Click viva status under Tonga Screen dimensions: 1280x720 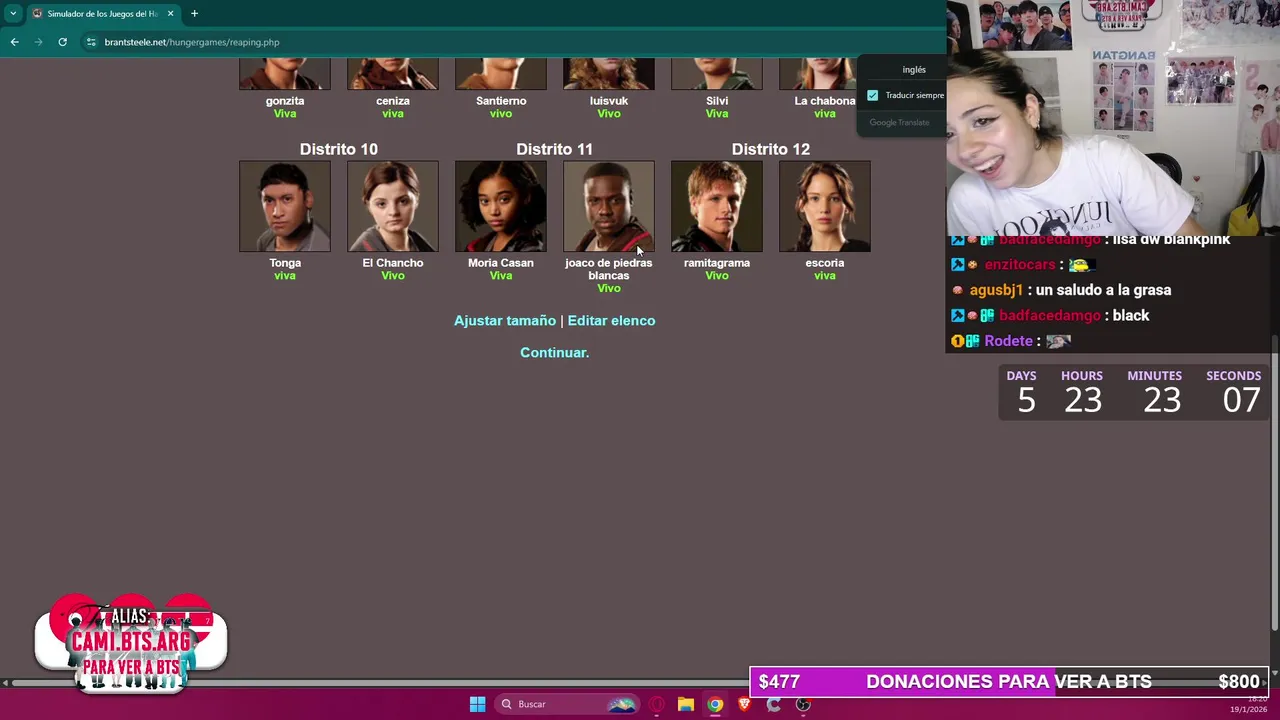pyautogui.click(x=285, y=276)
